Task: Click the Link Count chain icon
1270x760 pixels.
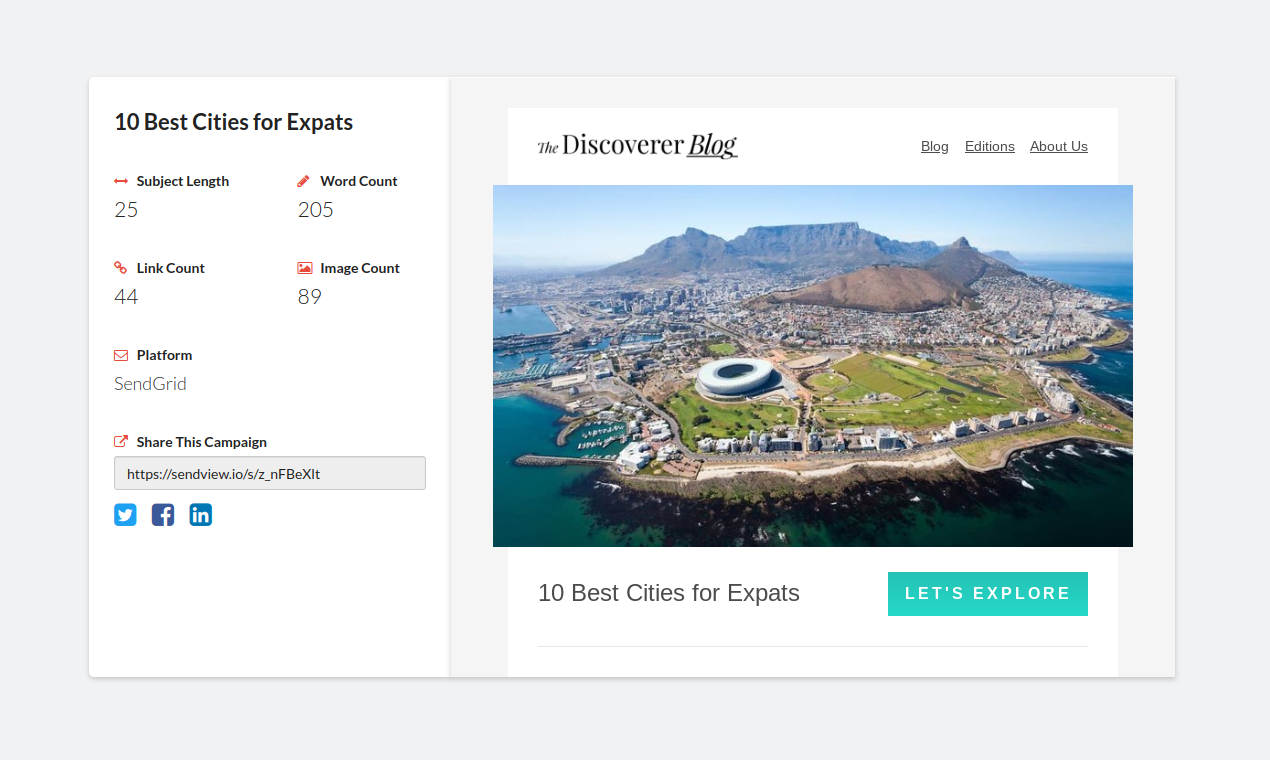Action: 121,268
